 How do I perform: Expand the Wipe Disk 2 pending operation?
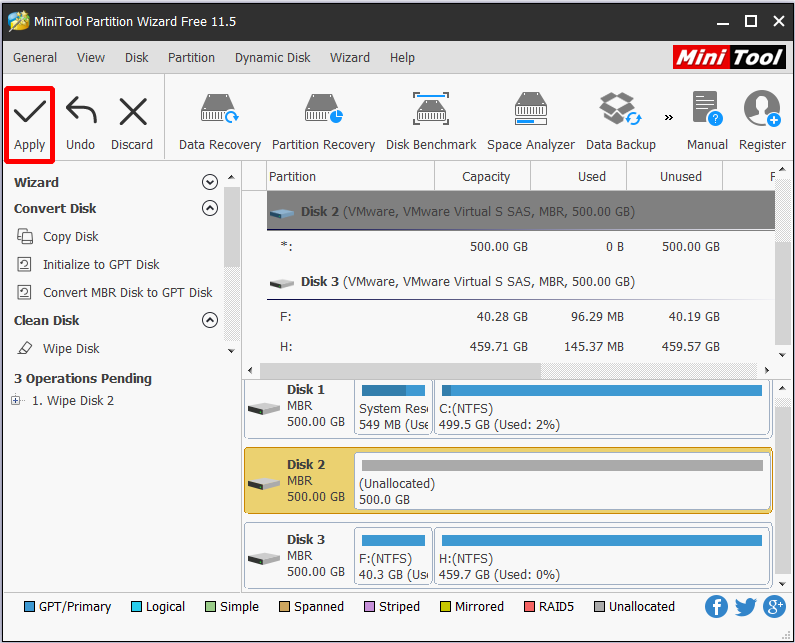click(16, 401)
